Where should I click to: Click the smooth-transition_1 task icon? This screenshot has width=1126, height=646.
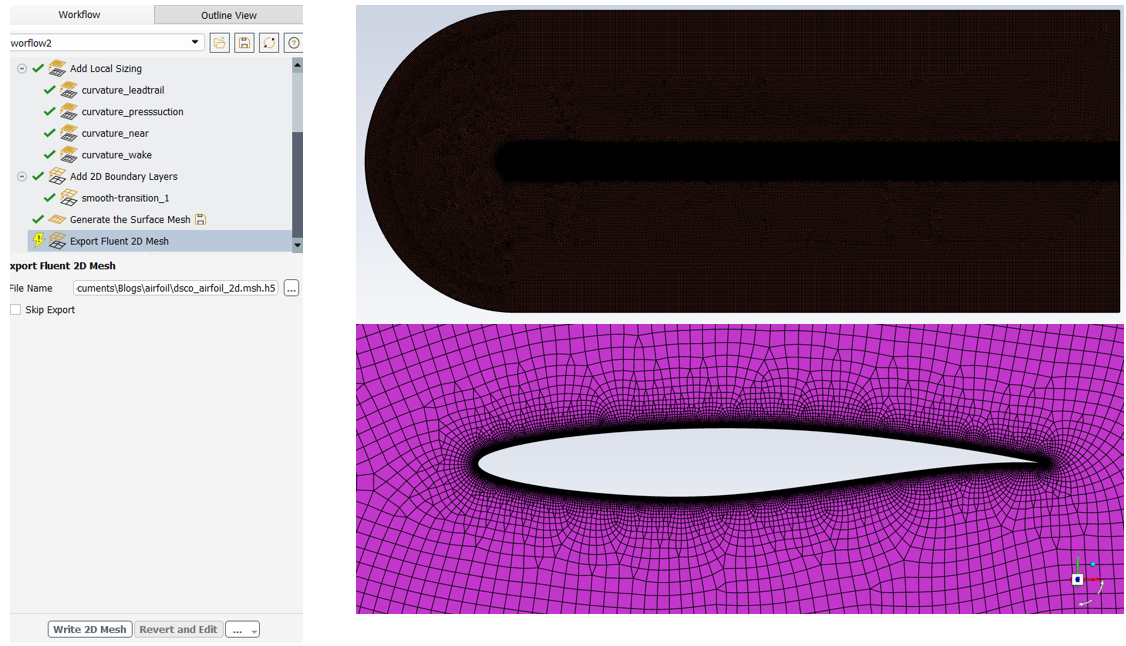(x=69, y=197)
